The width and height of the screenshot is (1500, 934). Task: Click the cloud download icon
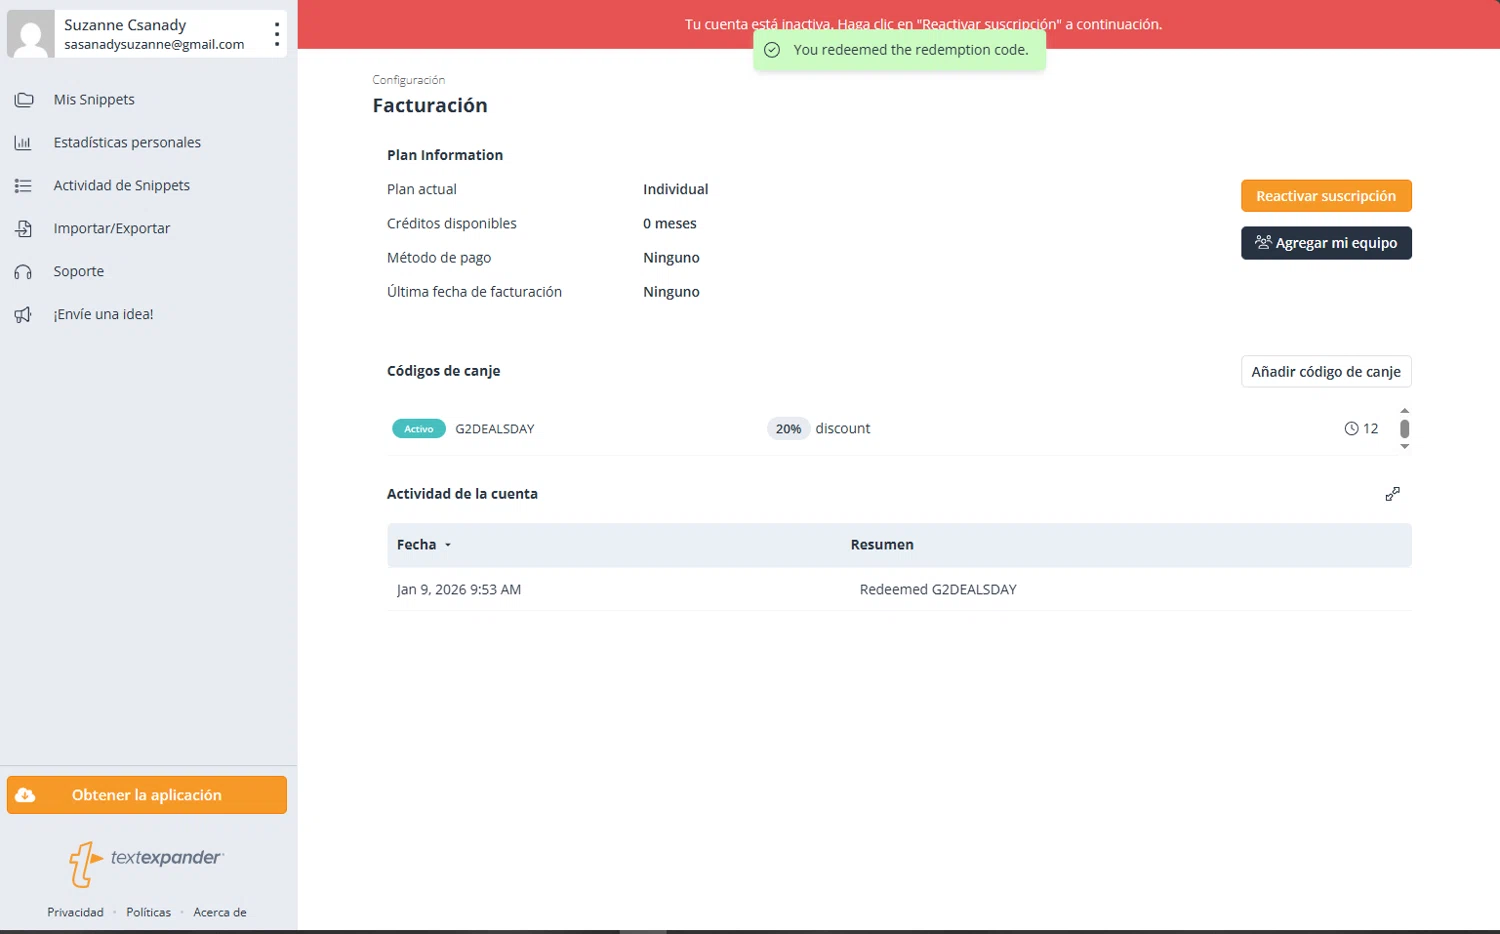point(26,795)
